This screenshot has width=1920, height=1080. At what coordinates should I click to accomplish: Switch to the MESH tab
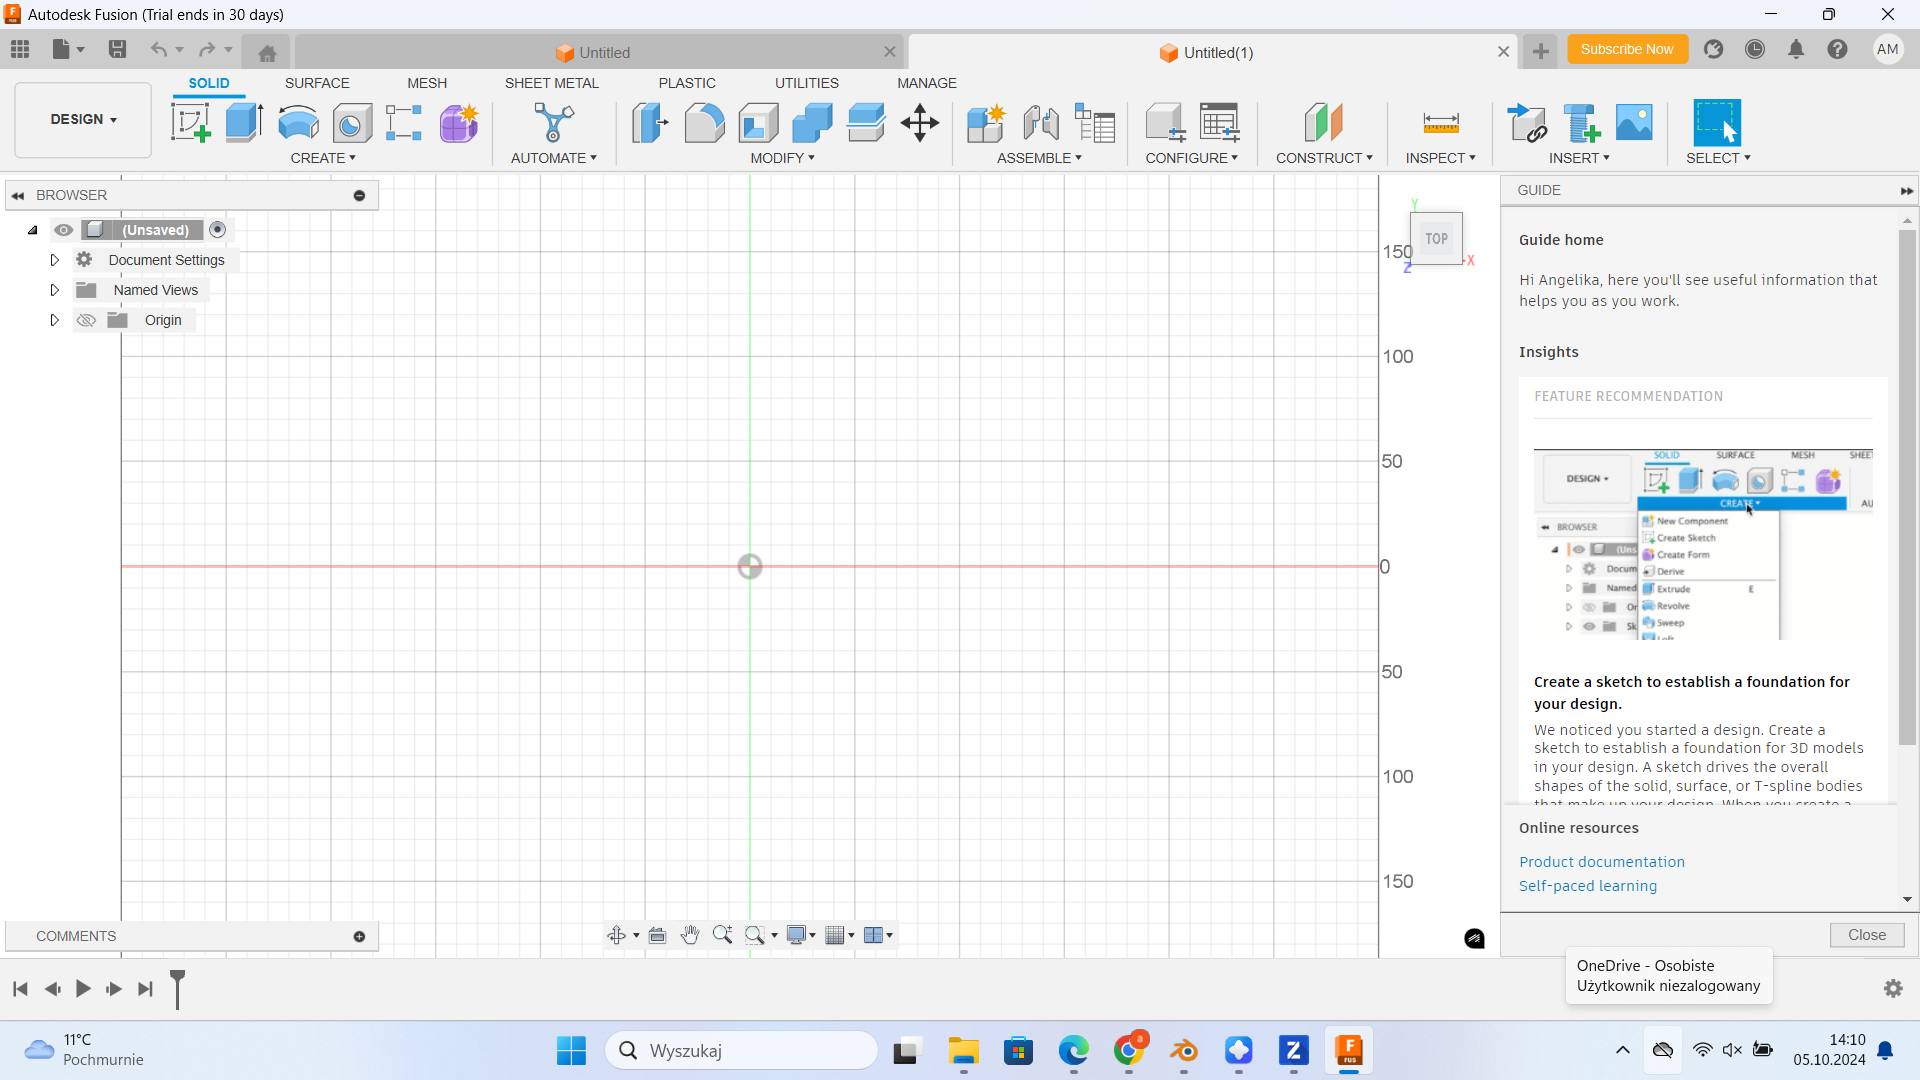click(x=427, y=83)
